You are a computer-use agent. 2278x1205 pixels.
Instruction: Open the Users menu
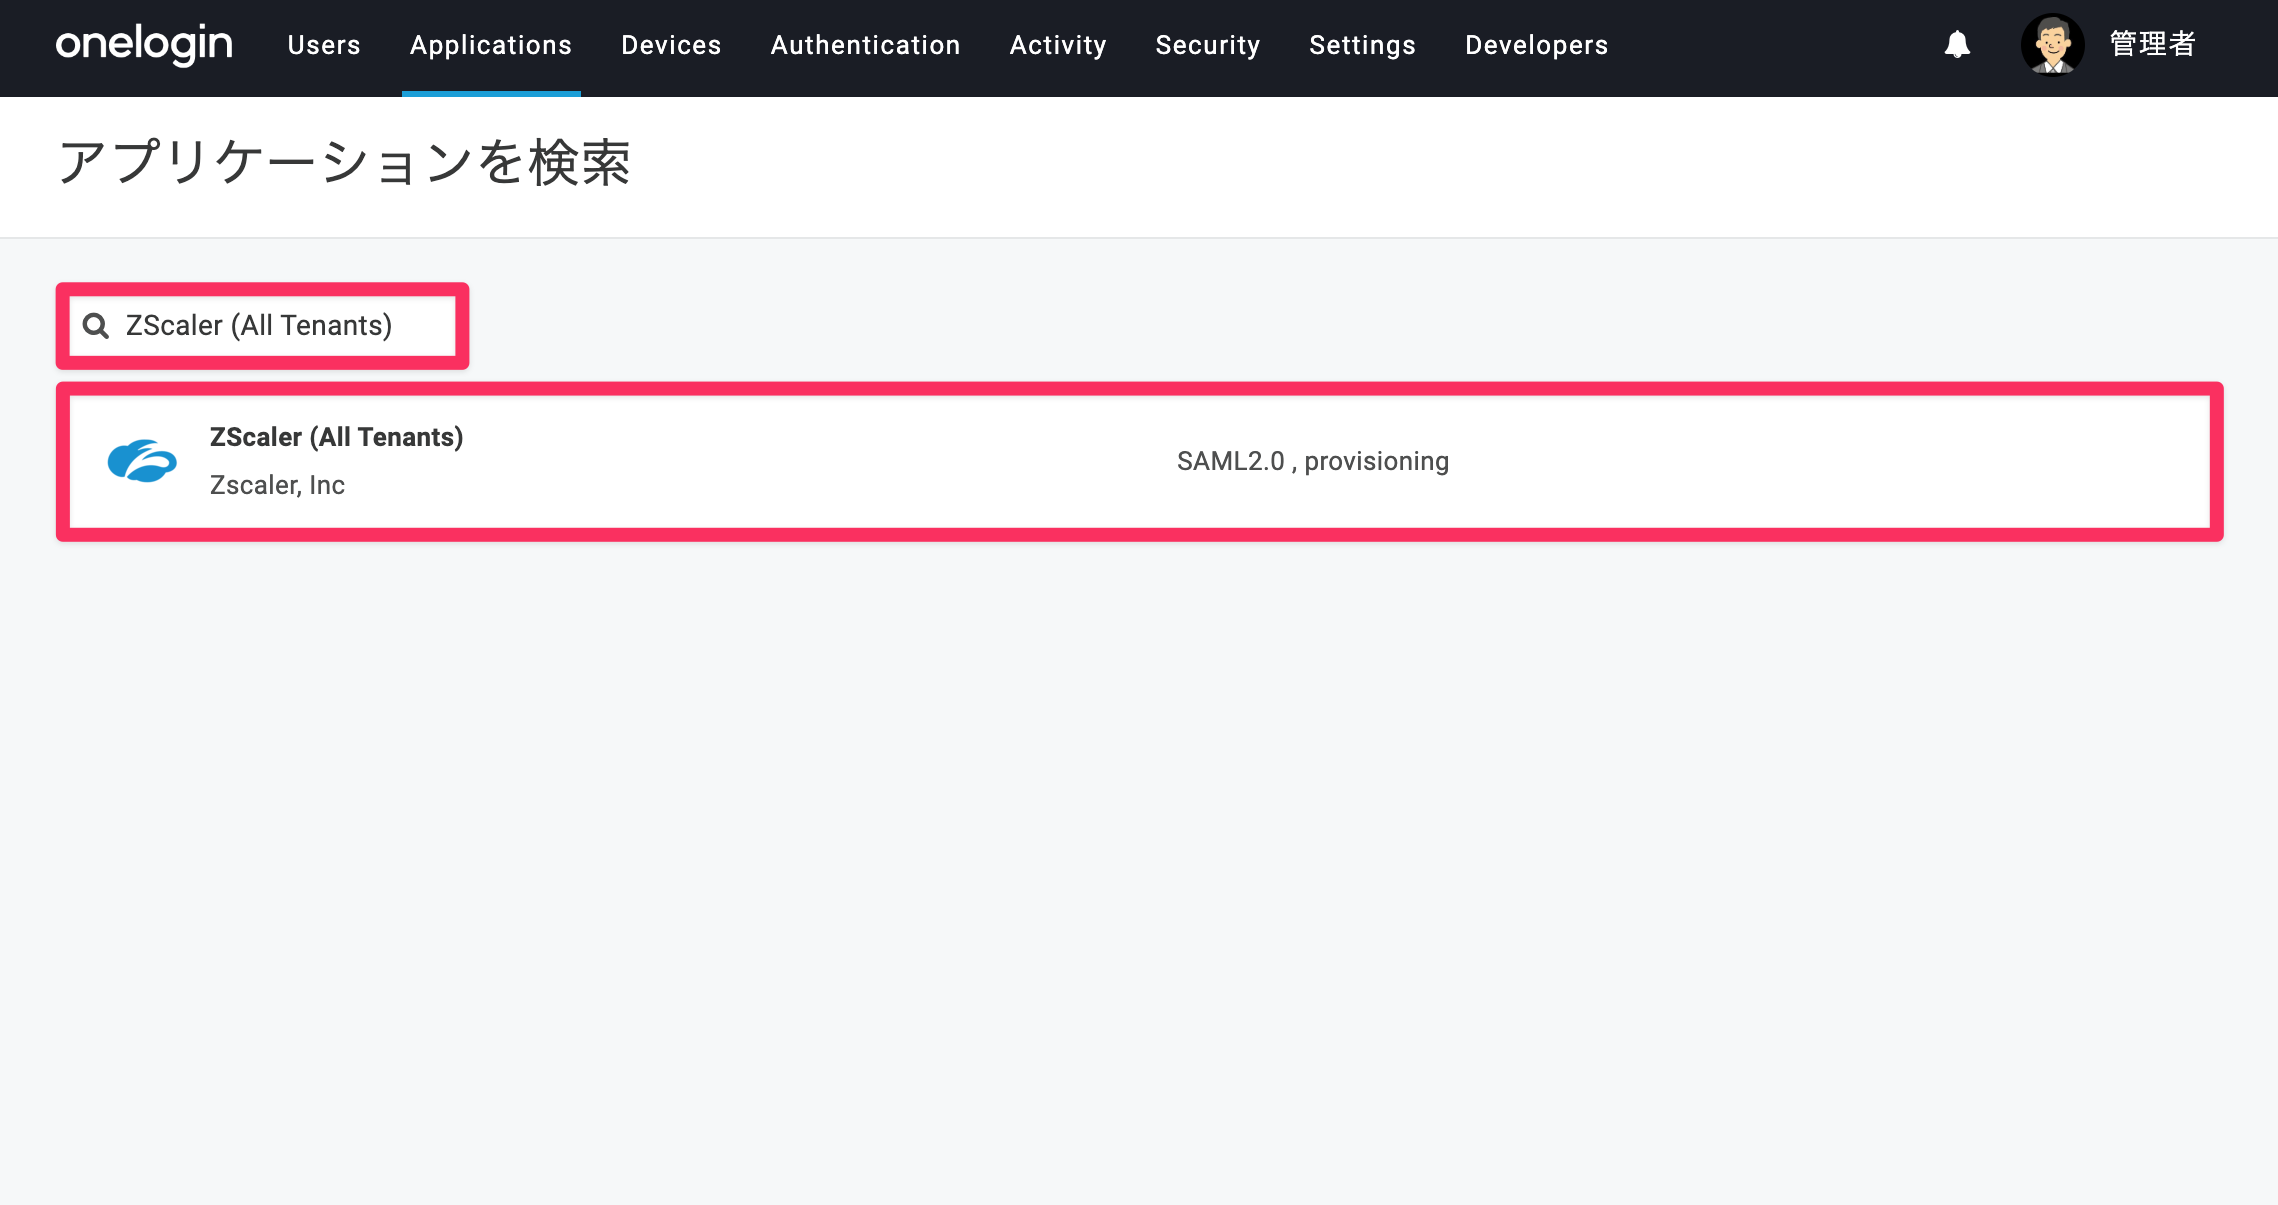(x=324, y=45)
